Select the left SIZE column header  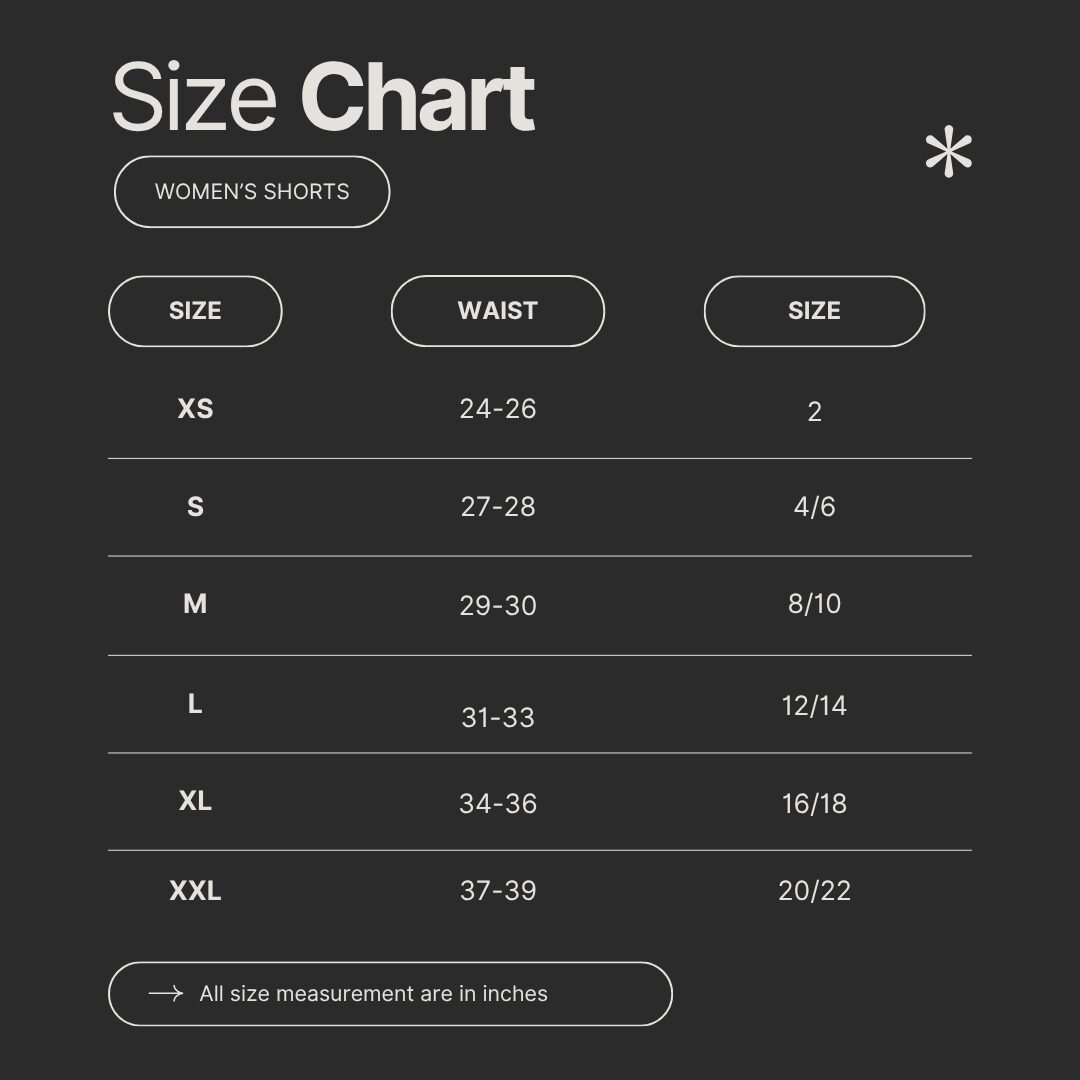click(x=195, y=311)
